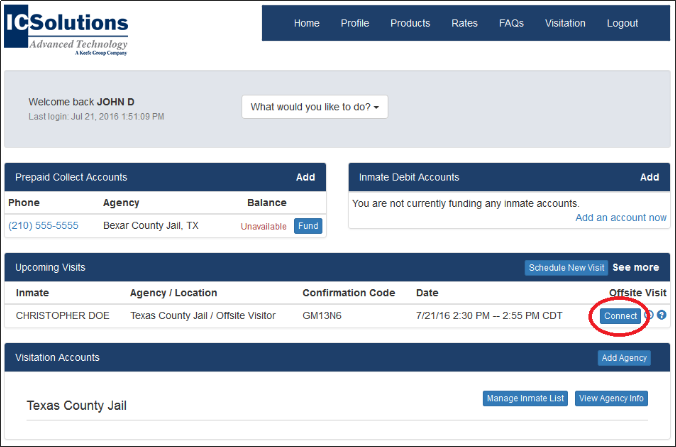Open the Rates menu item
Viewport: 676px width, 447px height.
click(x=464, y=23)
